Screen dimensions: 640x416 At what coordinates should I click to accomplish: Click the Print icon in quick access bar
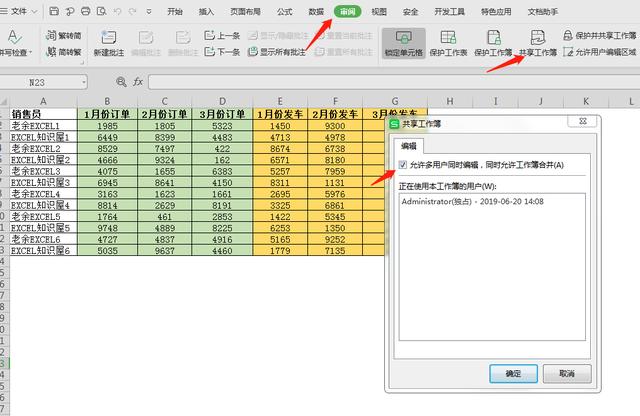coord(85,11)
